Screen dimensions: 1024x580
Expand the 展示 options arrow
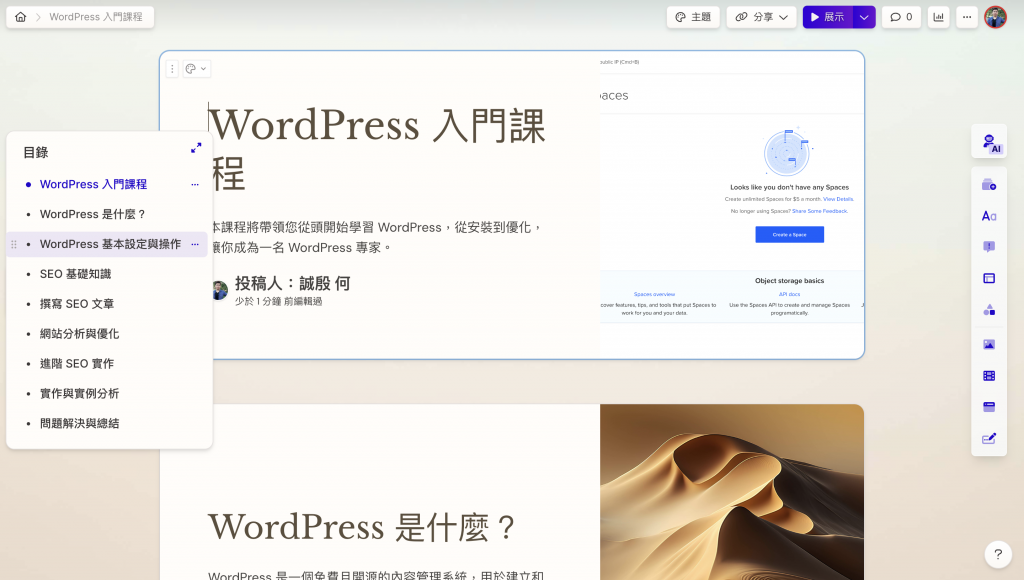(x=864, y=17)
